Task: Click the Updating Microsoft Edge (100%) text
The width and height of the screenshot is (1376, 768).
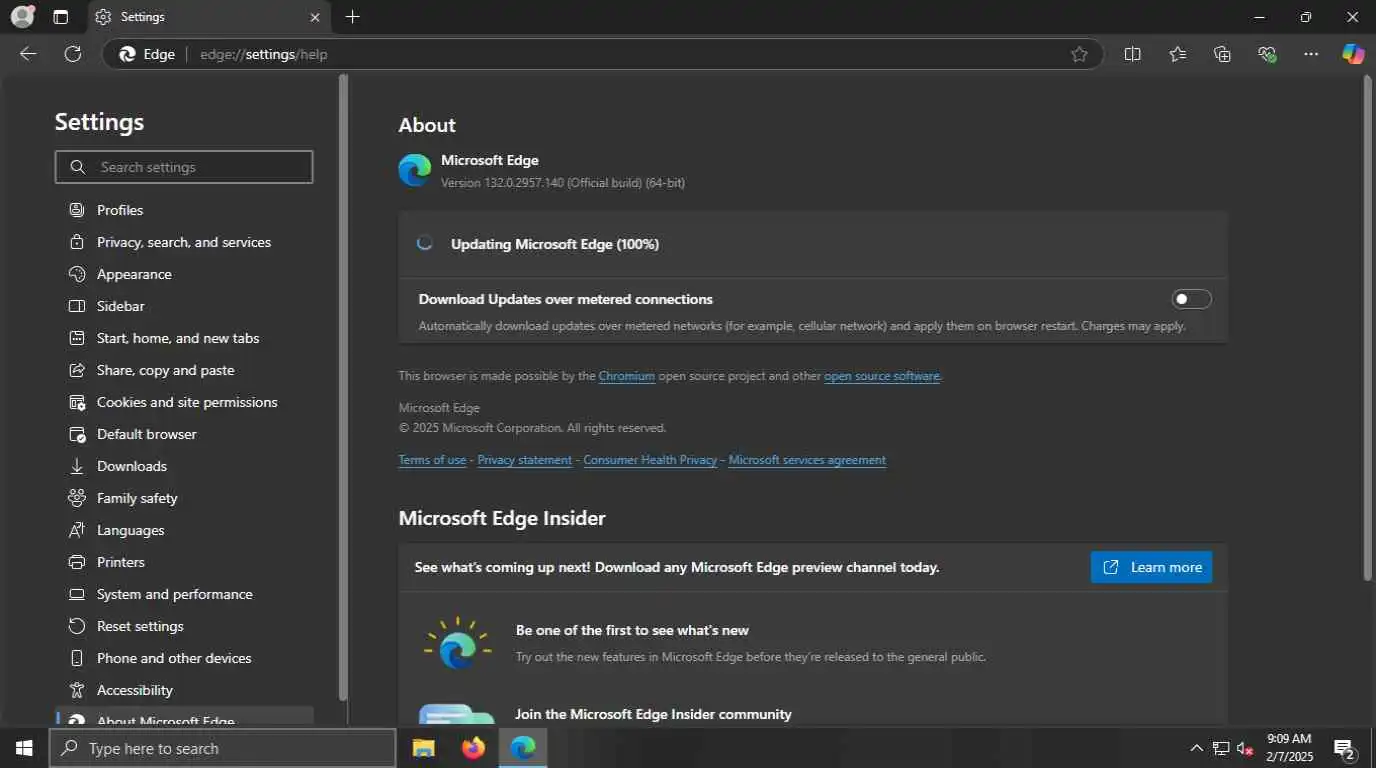Action: (x=555, y=244)
